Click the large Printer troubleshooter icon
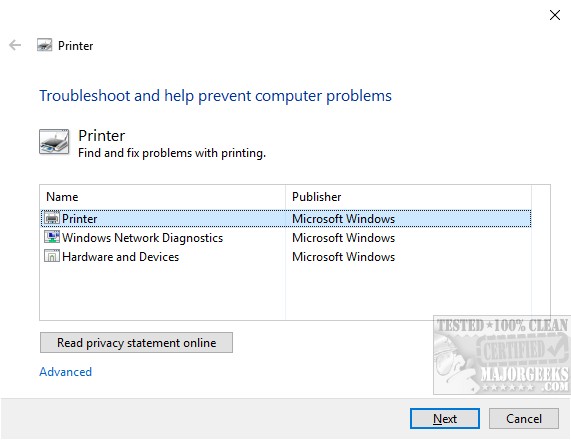 point(54,142)
